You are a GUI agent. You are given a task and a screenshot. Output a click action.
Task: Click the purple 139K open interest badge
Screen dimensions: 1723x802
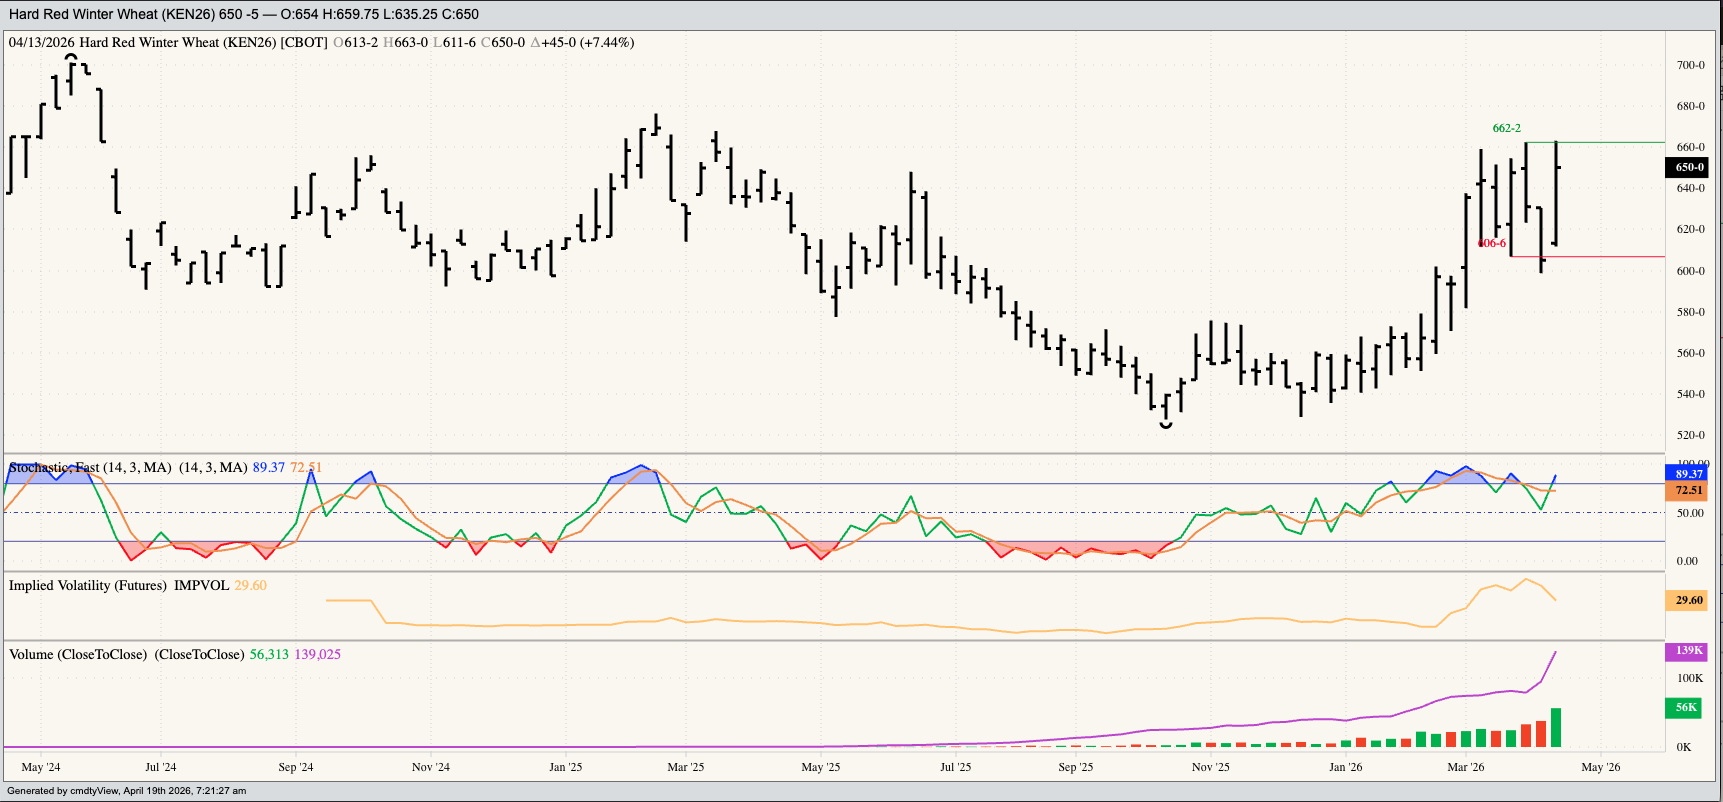coord(1689,651)
